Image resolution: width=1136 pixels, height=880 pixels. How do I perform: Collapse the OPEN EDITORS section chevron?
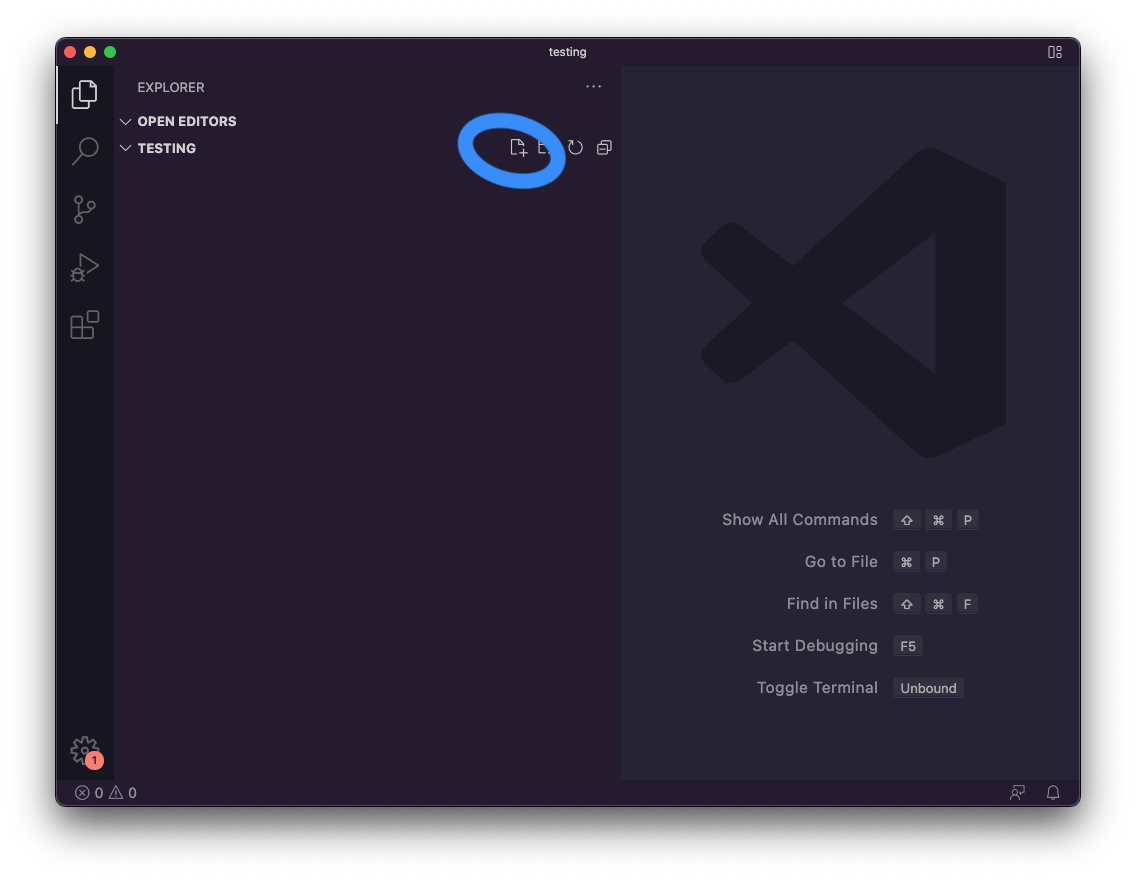[x=126, y=121]
